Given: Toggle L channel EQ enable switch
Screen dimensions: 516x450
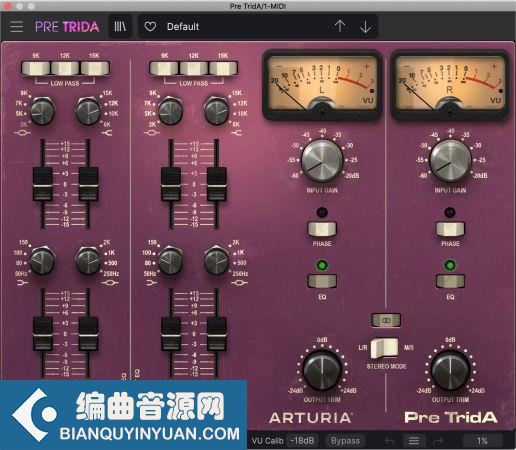Looking at the screenshot, I should click(x=322, y=281).
